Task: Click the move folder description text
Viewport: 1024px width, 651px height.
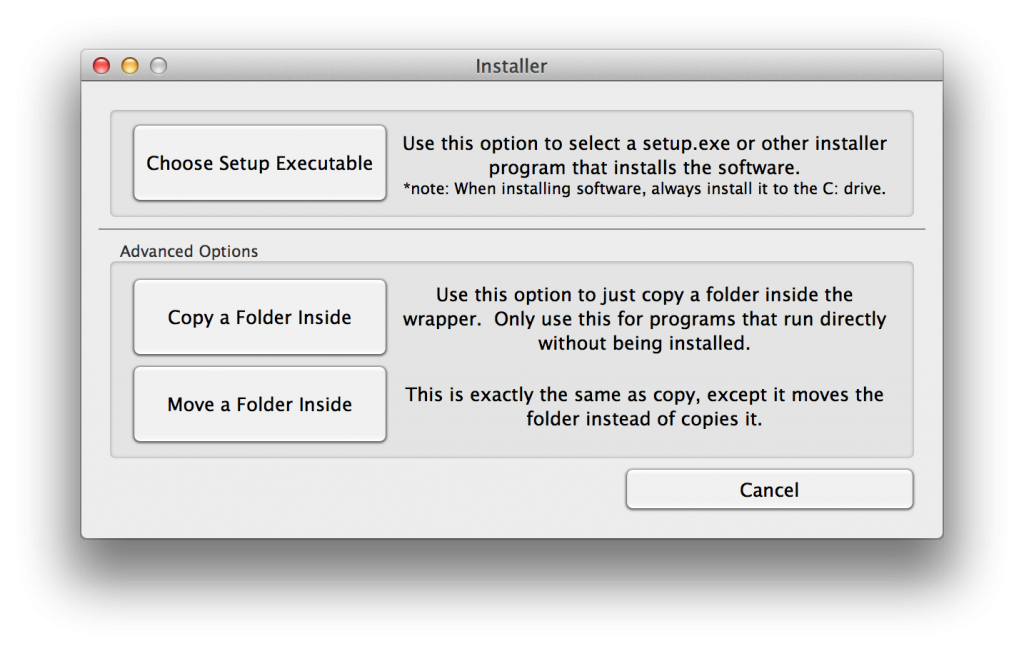Action: click(644, 406)
